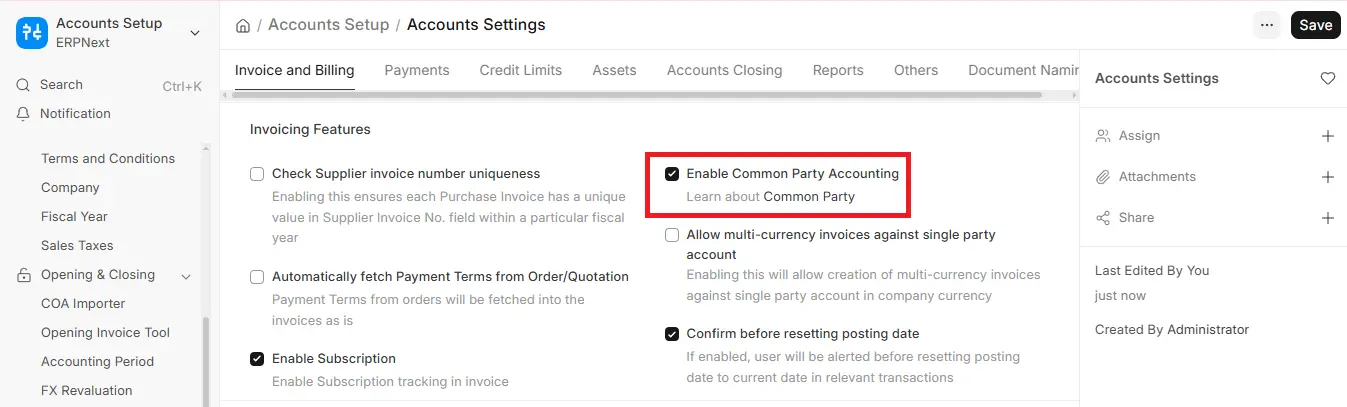Click the Notification bell icon
This screenshot has height=407, width=1347.
point(23,114)
